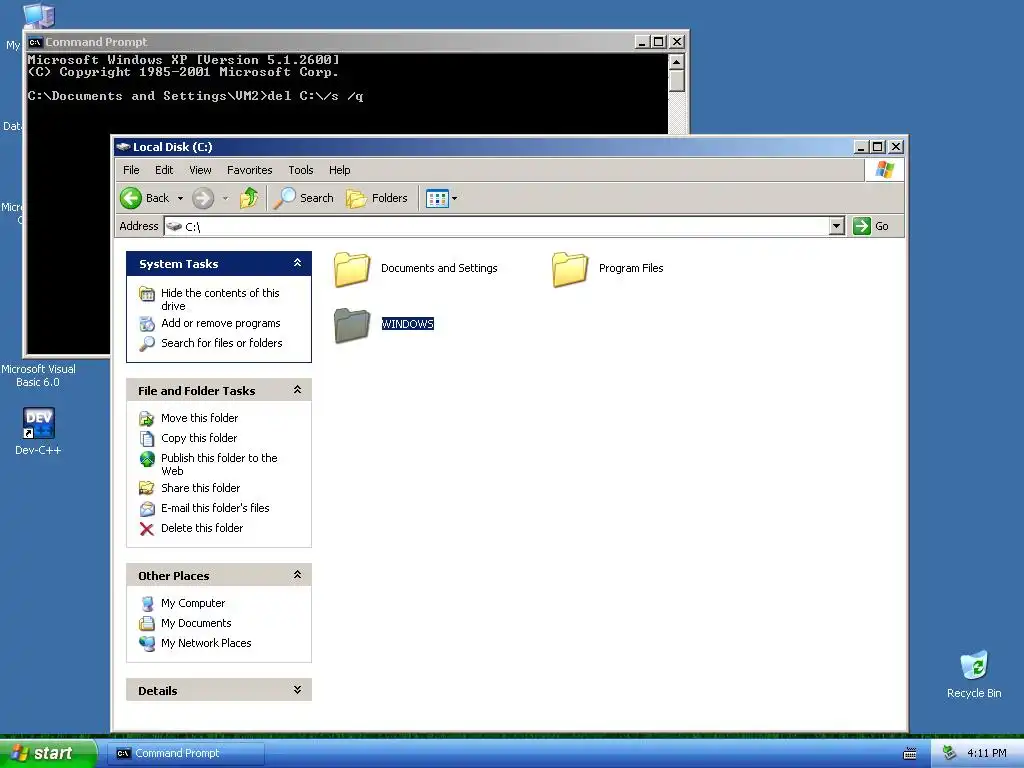Click the Go button beside address bar

(871, 226)
